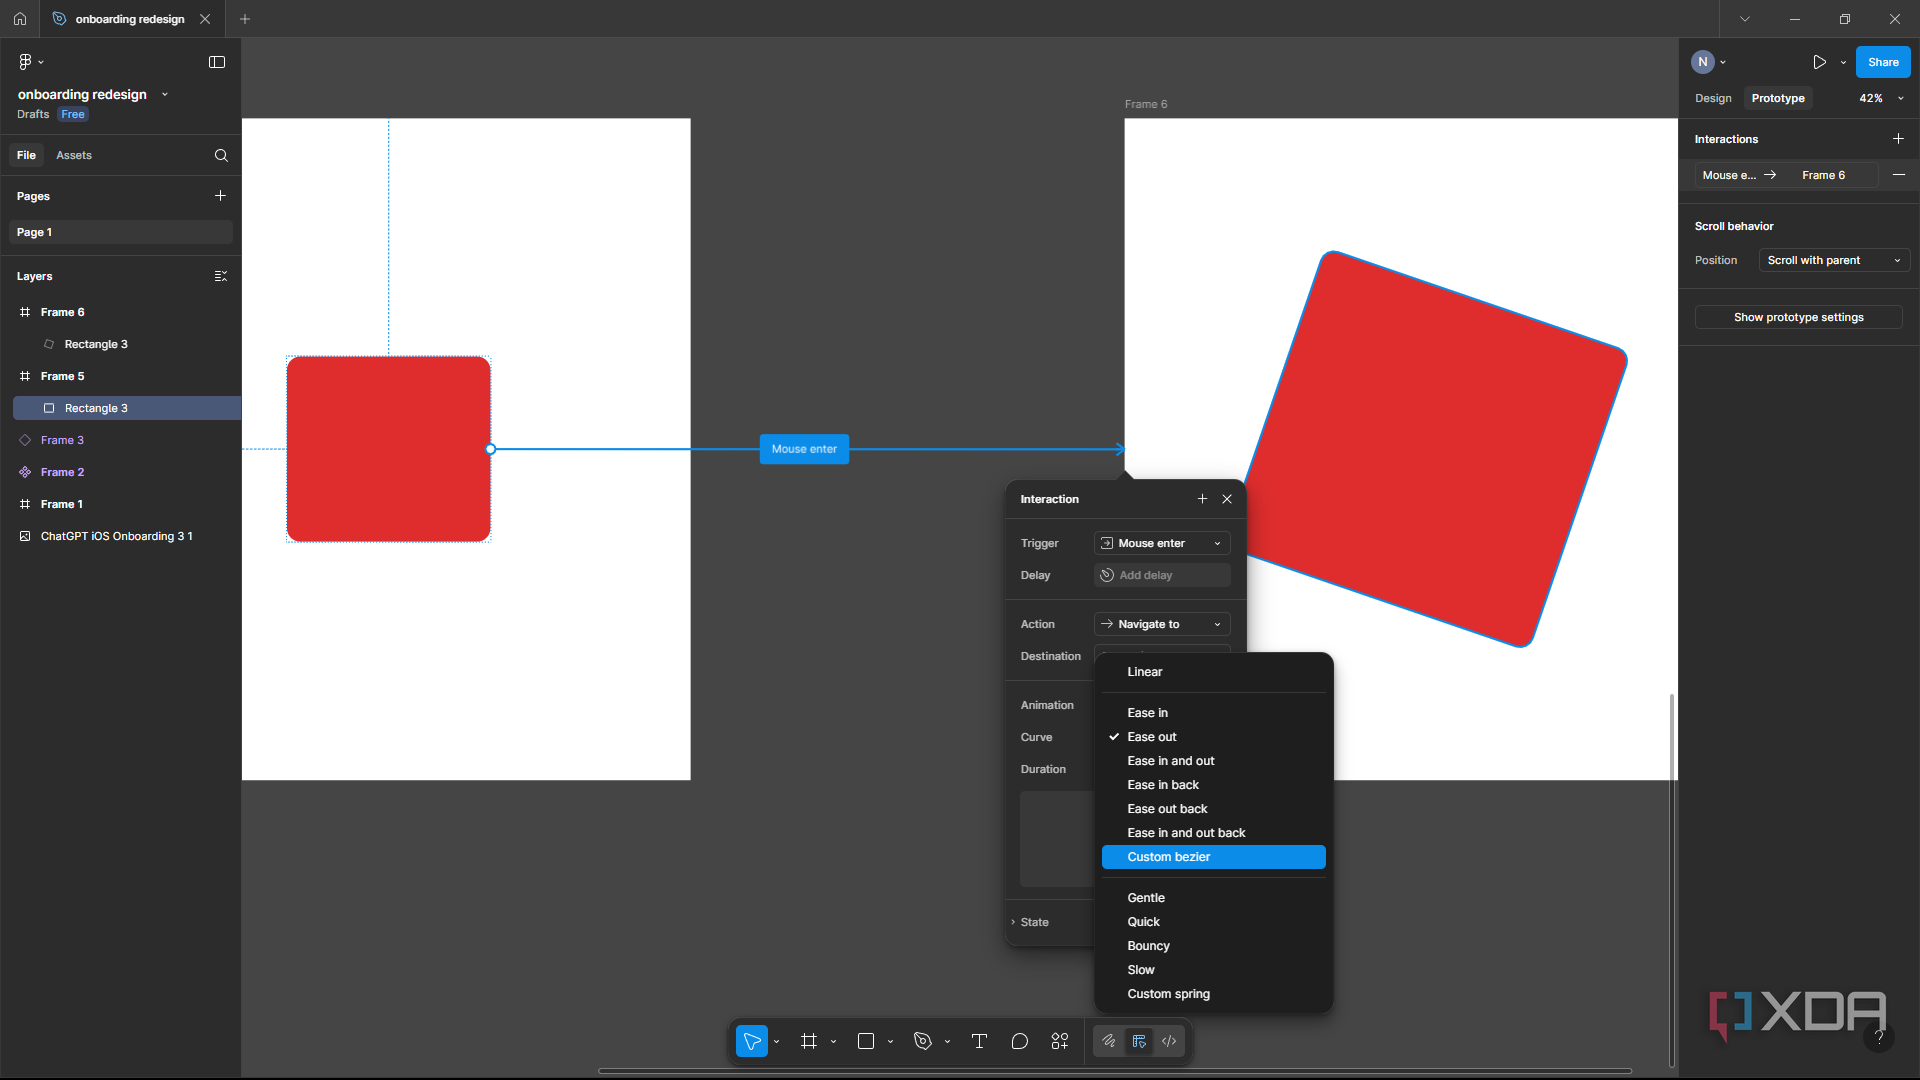
Task: Open the Actions components tool
Action: coord(1060,1041)
